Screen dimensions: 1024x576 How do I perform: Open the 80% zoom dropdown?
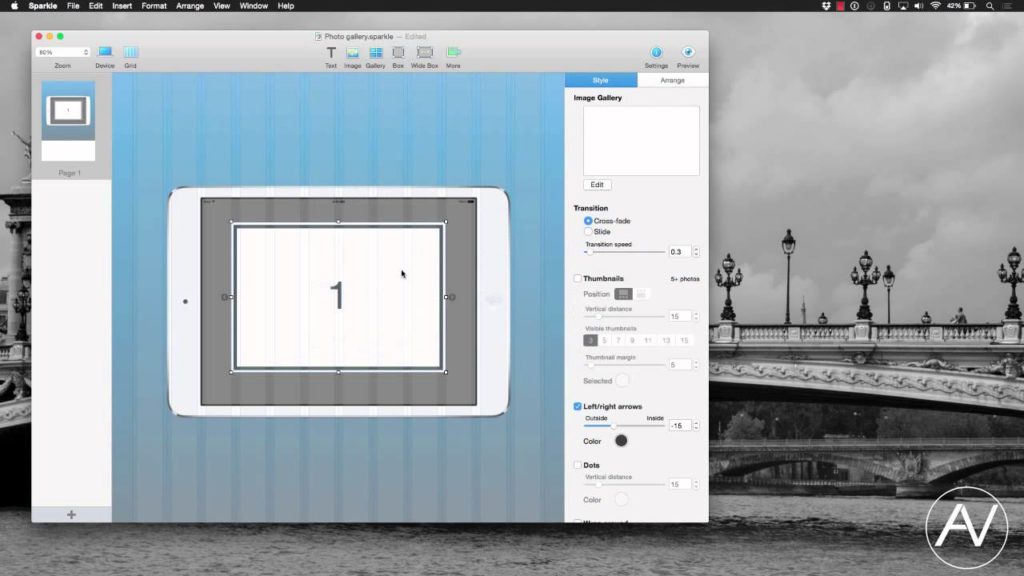[x=63, y=52]
